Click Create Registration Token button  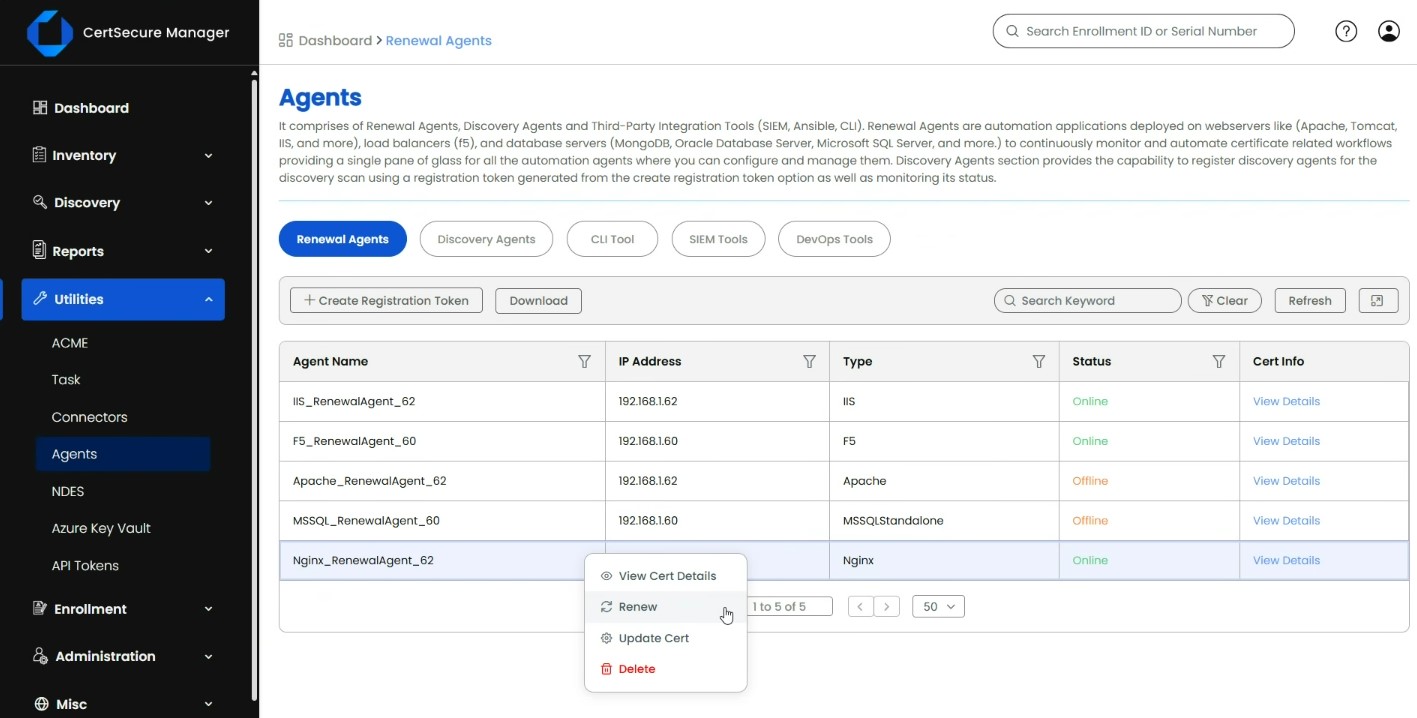386,300
